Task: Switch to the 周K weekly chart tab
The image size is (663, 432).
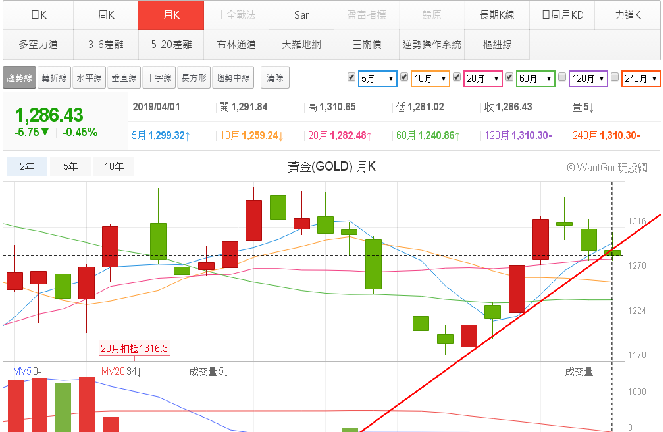Action: click(x=107, y=15)
